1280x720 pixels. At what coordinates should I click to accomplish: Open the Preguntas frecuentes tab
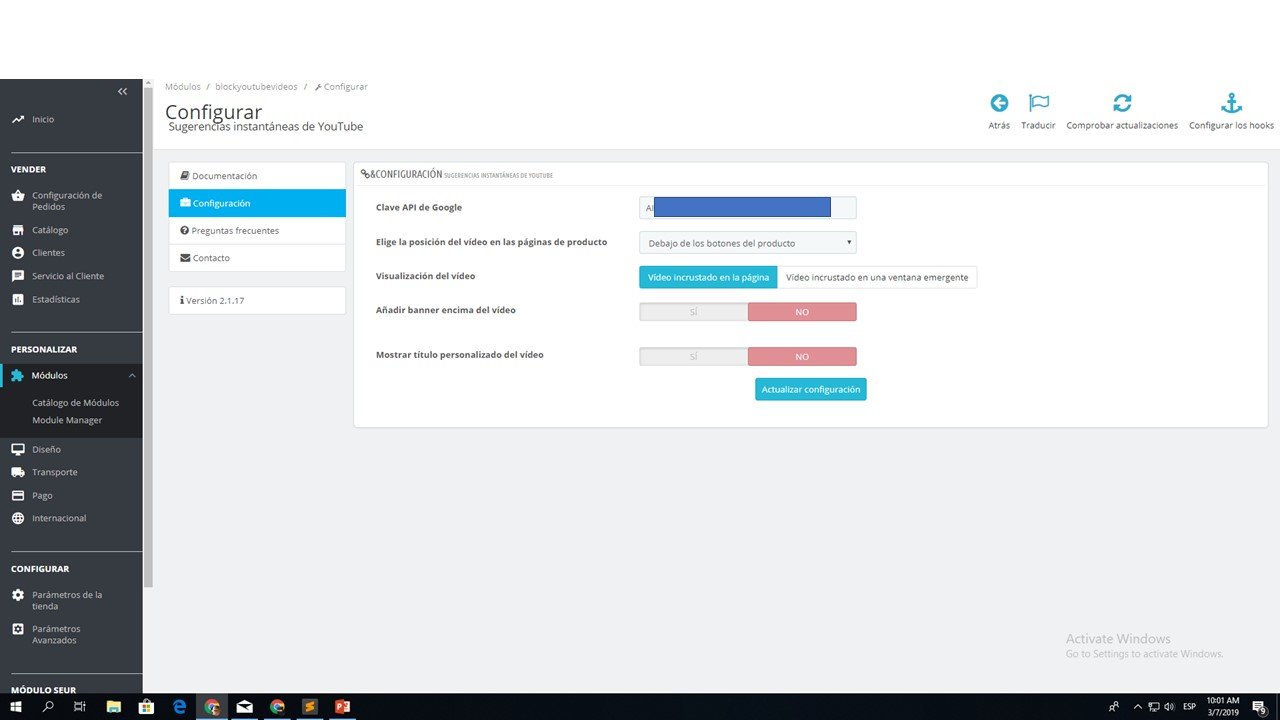click(257, 231)
